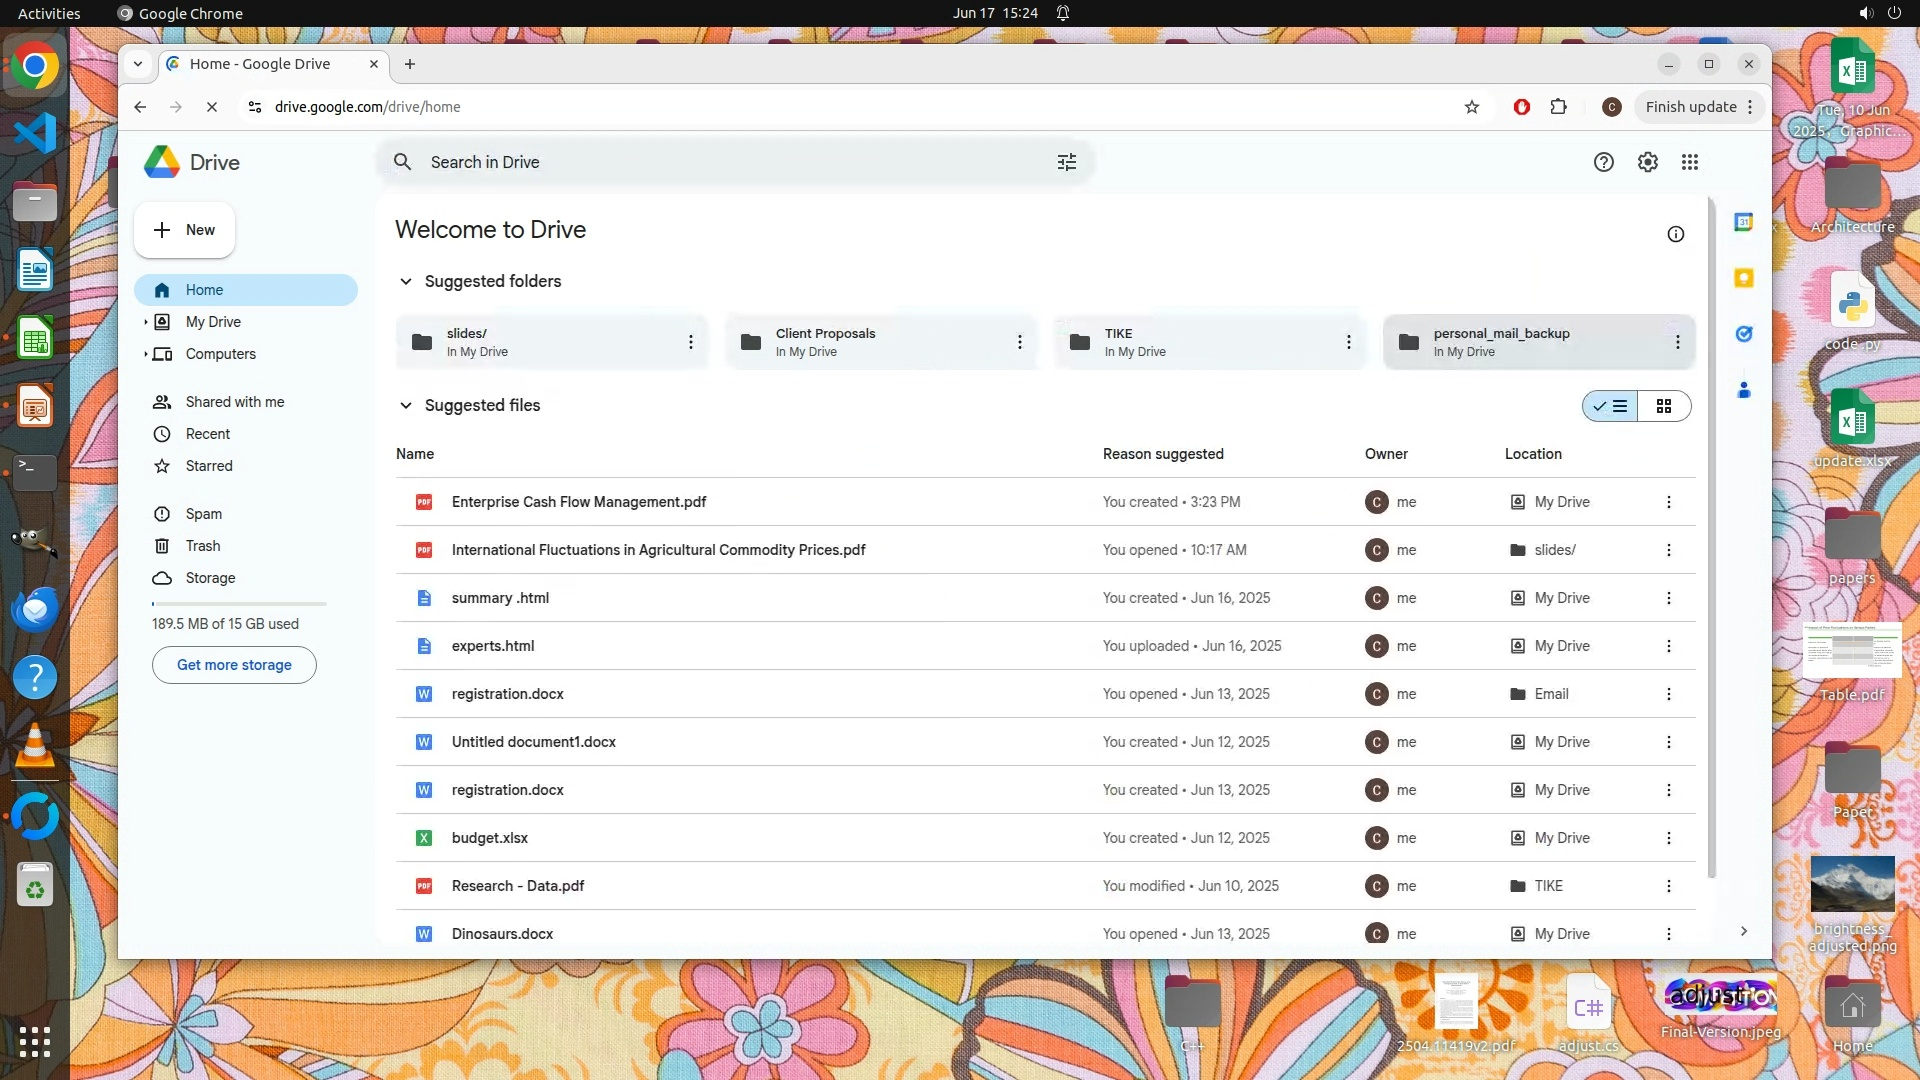Open the Google apps grid

click(1690, 162)
